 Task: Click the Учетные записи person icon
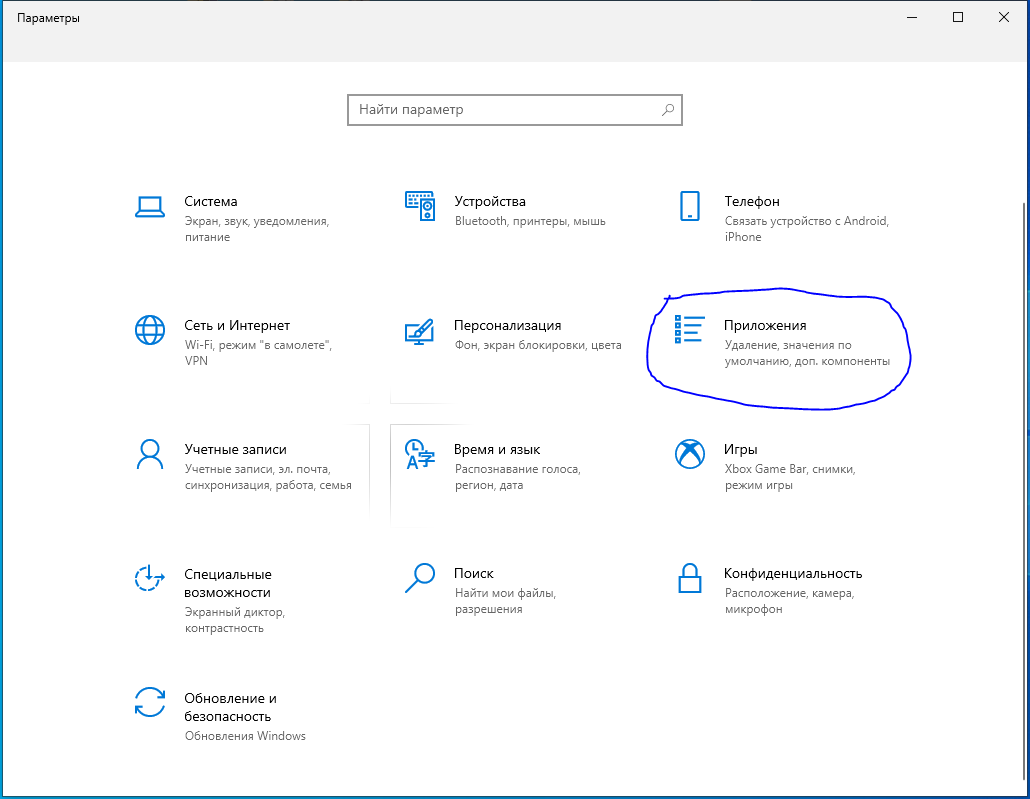click(x=150, y=454)
